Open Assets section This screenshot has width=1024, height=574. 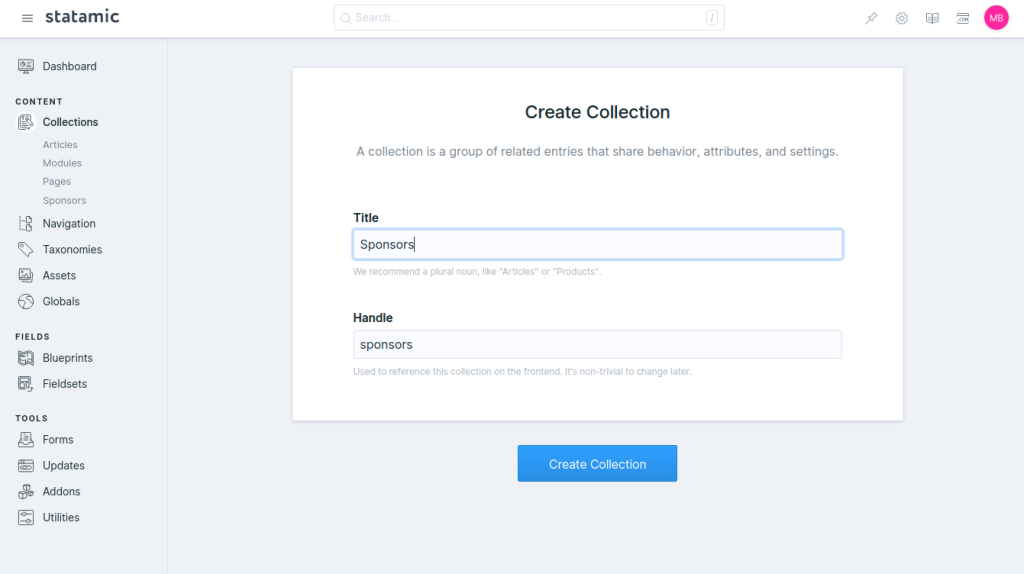coord(59,276)
